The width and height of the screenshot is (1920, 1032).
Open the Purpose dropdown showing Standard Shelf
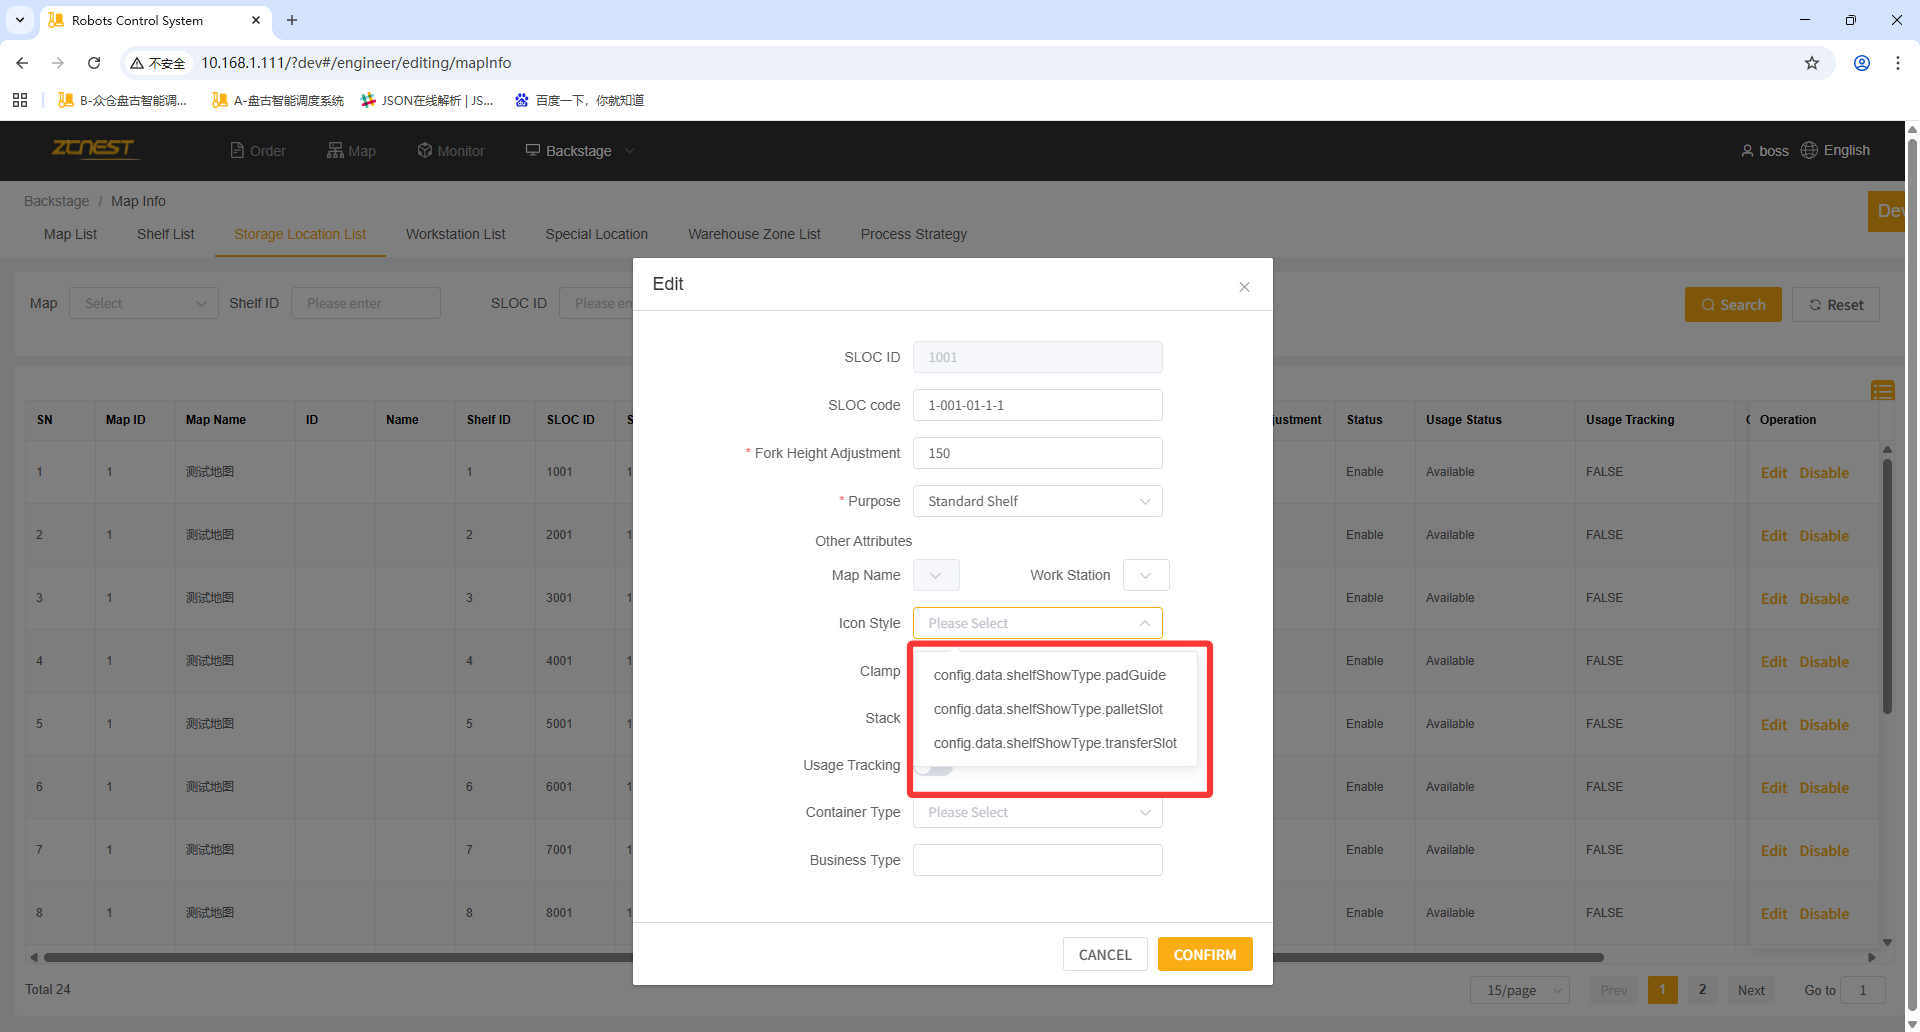click(x=1037, y=501)
